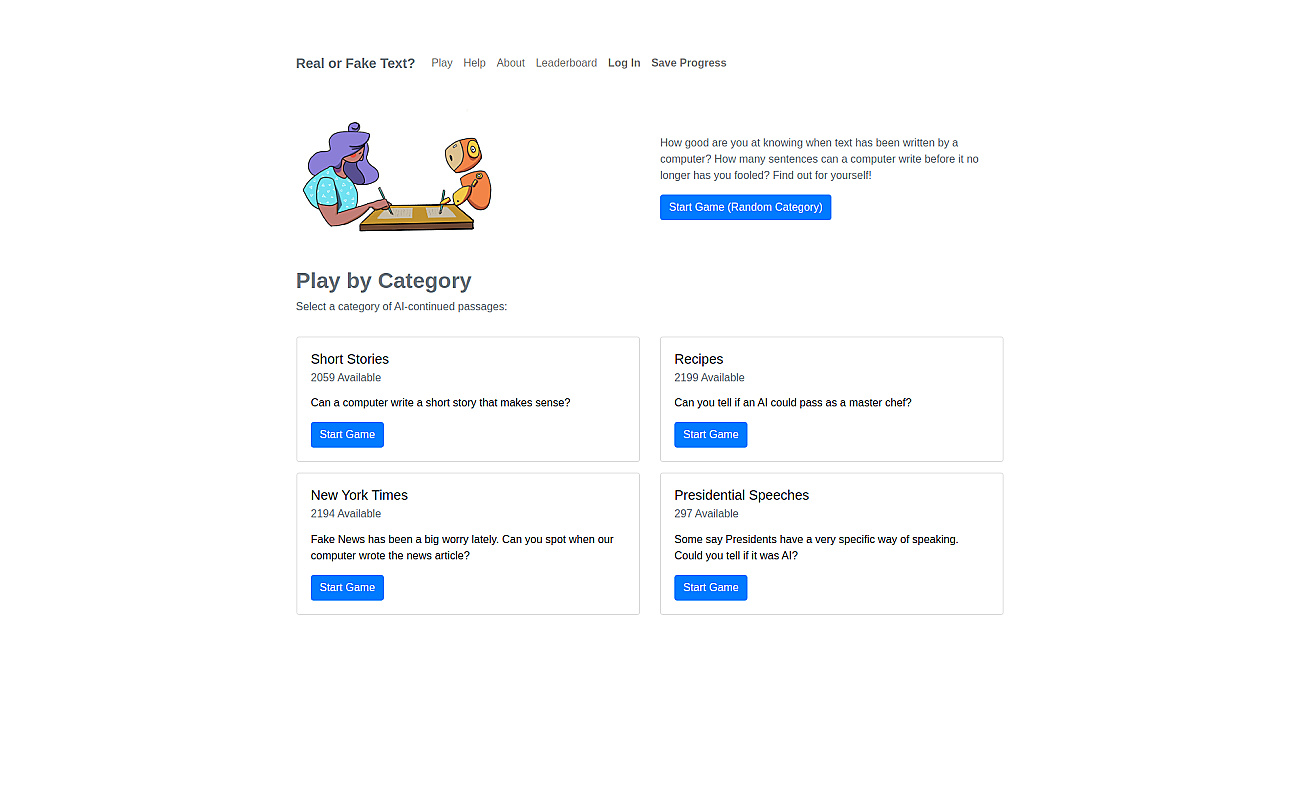Start Game for Recipes category
The height and width of the screenshot is (788, 1300).
coord(710,435)
